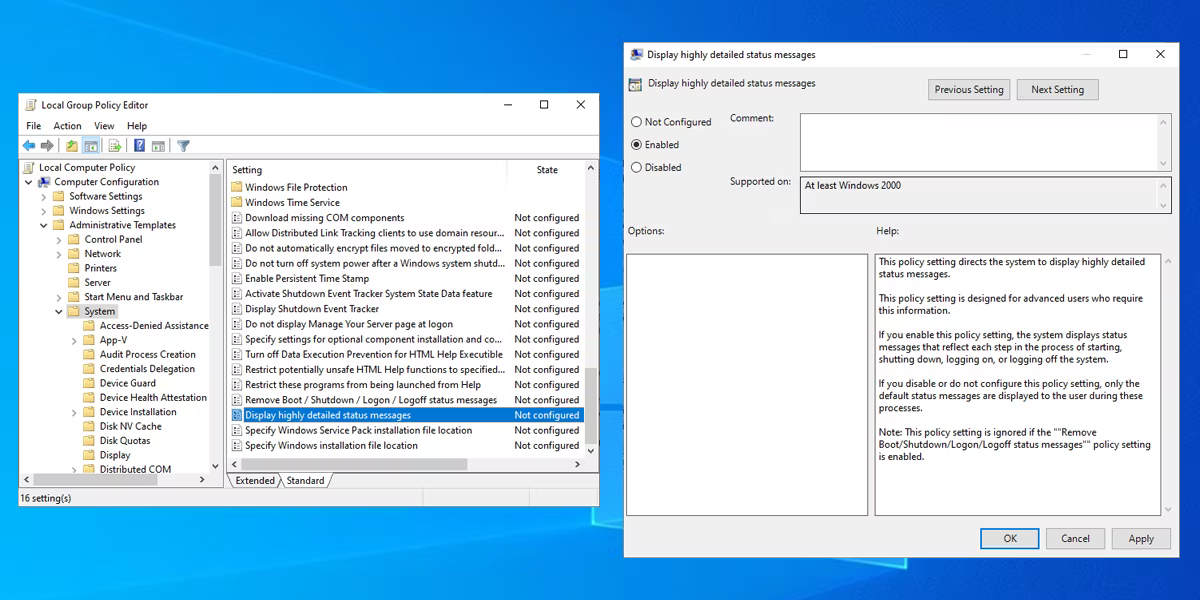Go up one level with the folder-arrow toolbar icon
Image resolution: width=1200 pixels, height=600 pixels.
72,146
